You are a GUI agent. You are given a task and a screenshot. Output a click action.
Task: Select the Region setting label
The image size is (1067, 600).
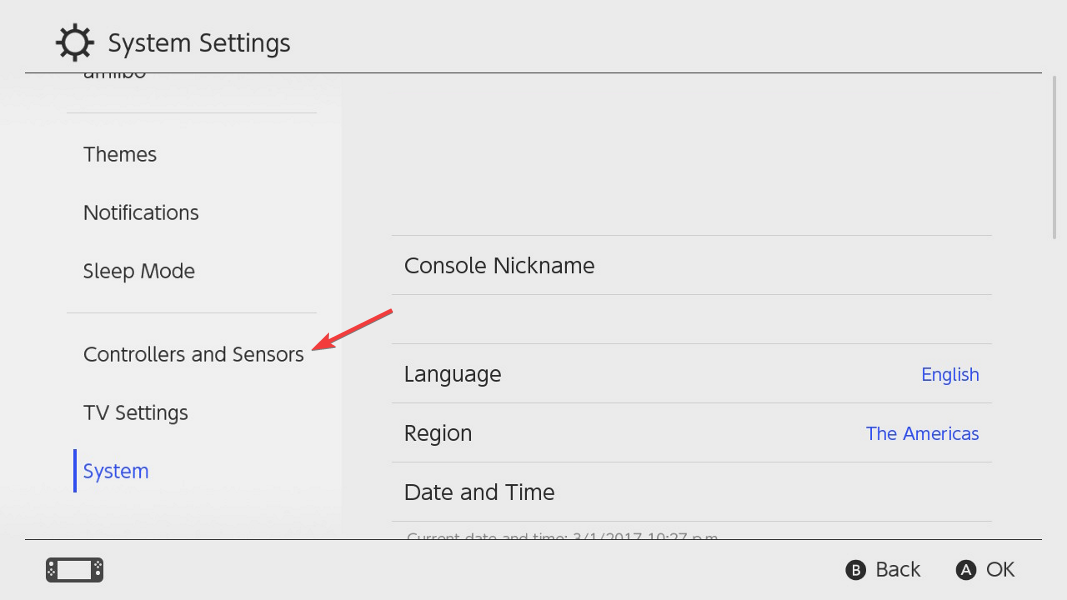point(438,433)
